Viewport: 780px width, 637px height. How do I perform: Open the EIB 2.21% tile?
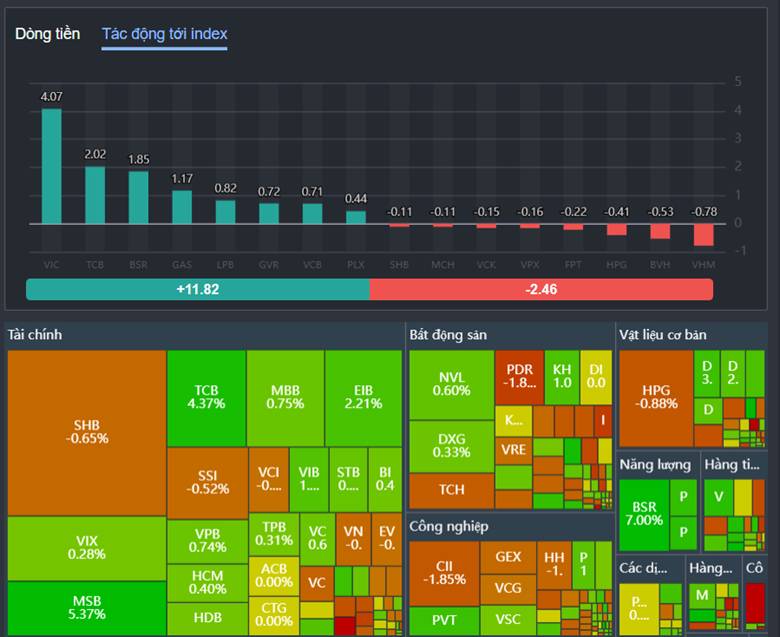pyautogui.click(x=362, y=397)
